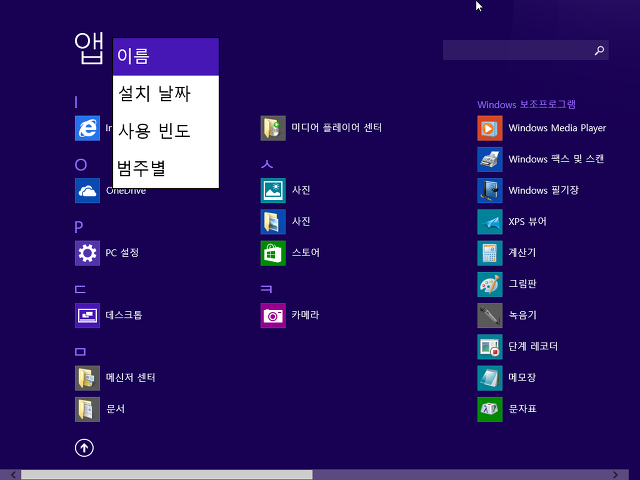The image size is (640, 480).
Task: Click the scrollbar left arrow
Action: [x=13, y=475]
